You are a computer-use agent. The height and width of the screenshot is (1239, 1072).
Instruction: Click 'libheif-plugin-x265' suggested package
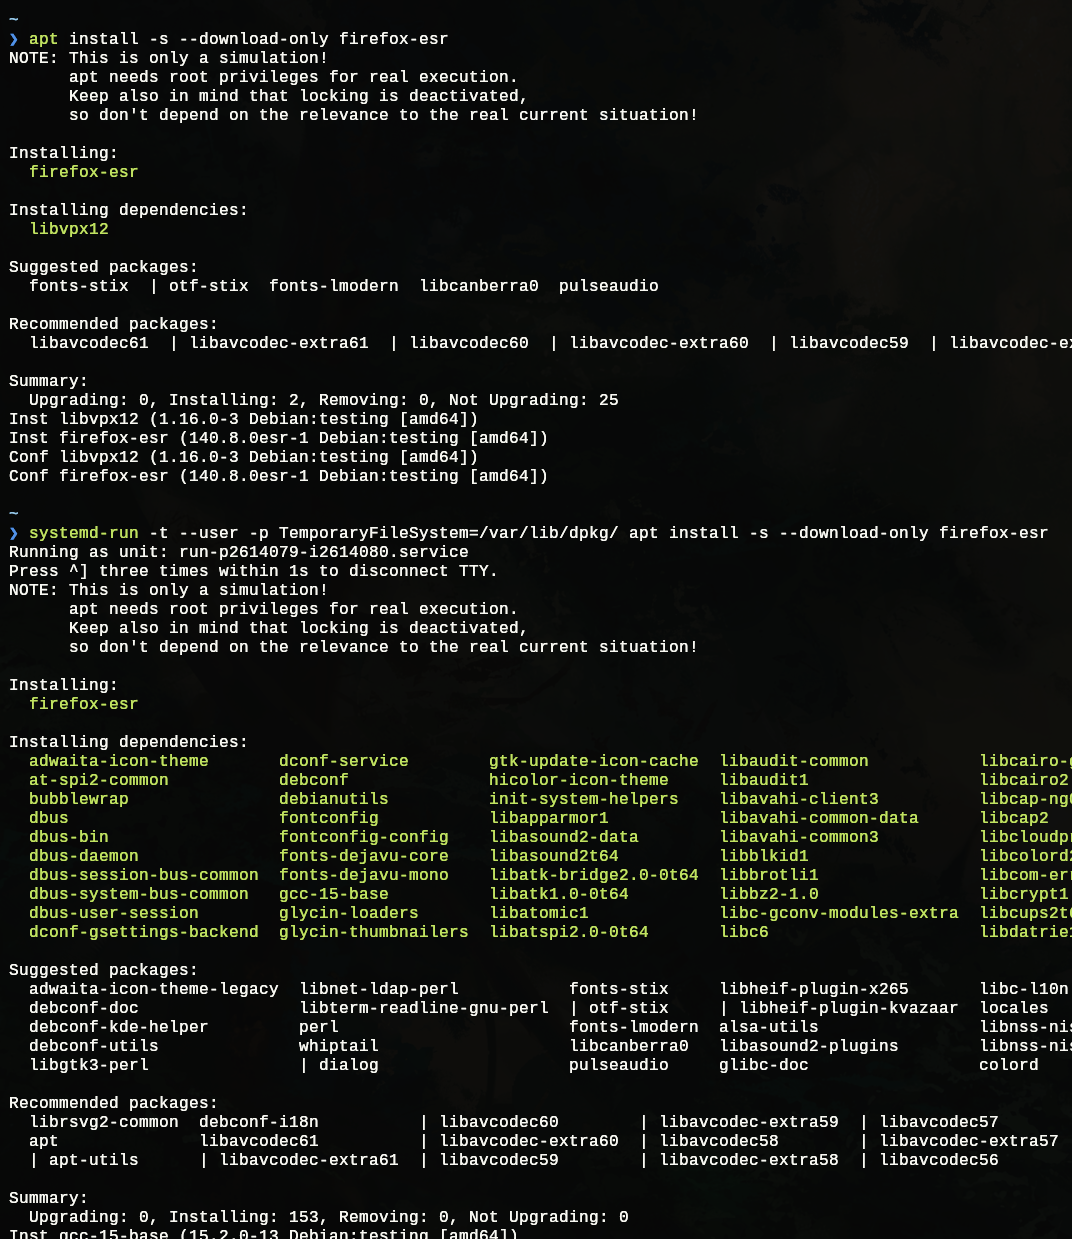[x=814, y=989]
